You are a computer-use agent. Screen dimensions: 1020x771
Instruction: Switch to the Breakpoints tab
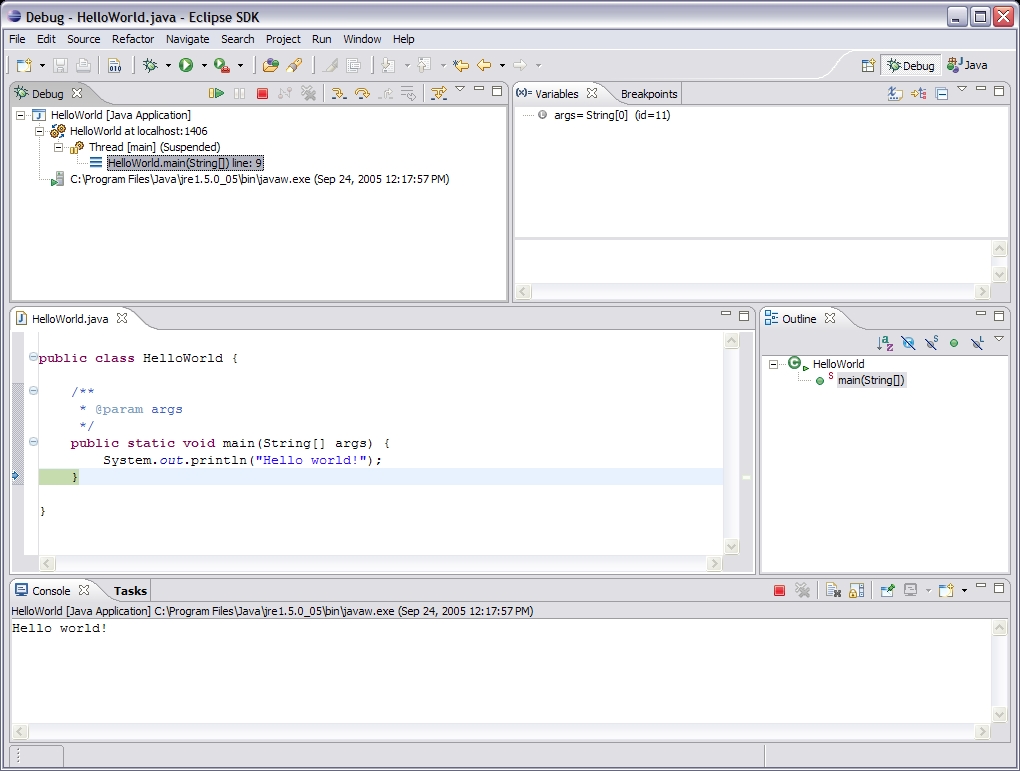[x=649, y=94]
